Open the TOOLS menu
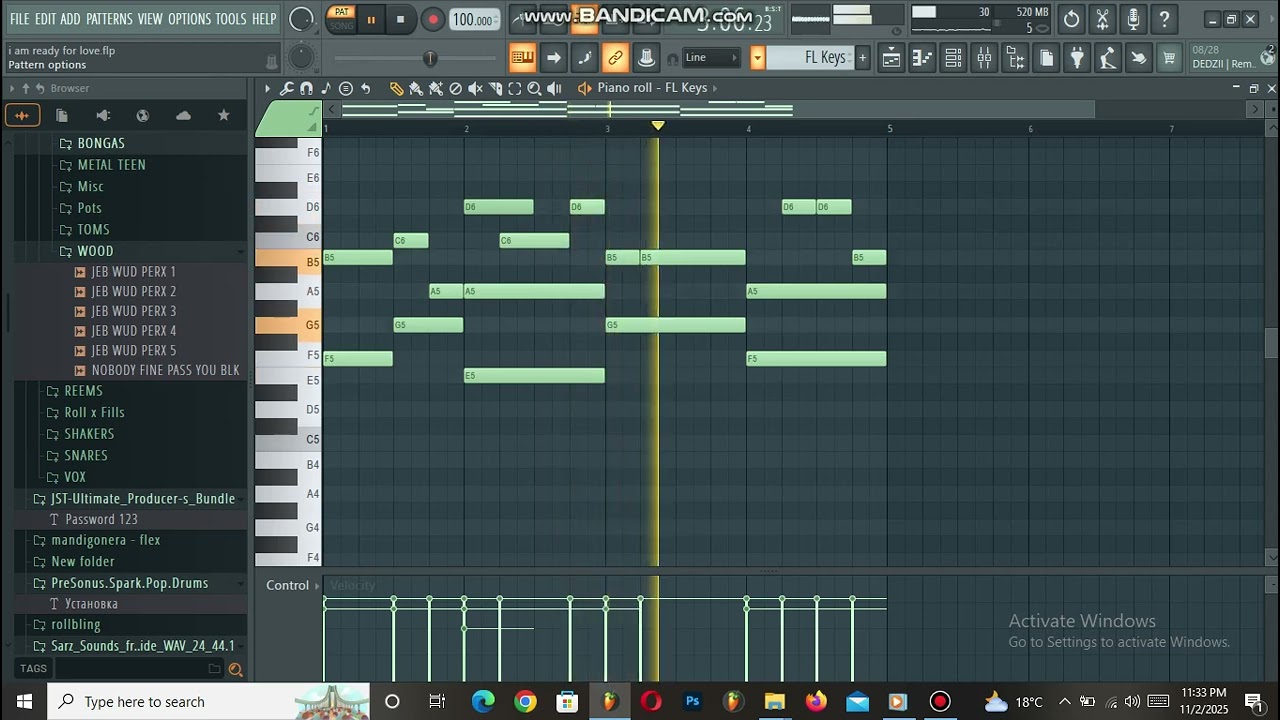This screenshot has height=720, width=1280. [x=231, y=19]
